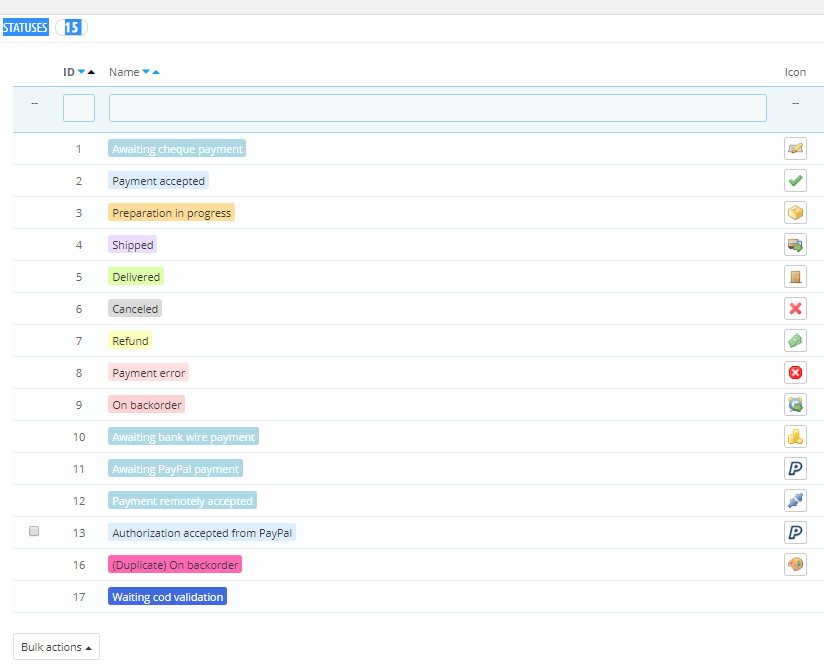Viewport: 824px width, 671px height.
Task: Click the Canceled status label
Action: (135, 308)
